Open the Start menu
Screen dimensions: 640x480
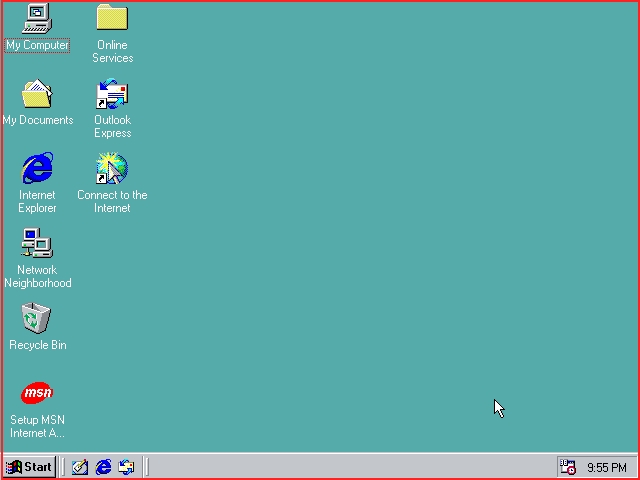pos(29,467)
